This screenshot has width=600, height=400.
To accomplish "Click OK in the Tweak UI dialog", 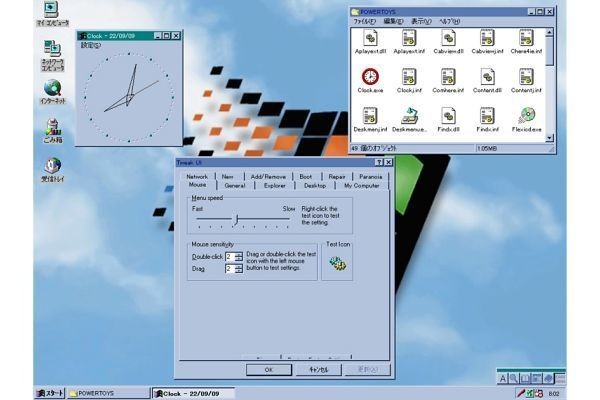I will tap(269, 370).
